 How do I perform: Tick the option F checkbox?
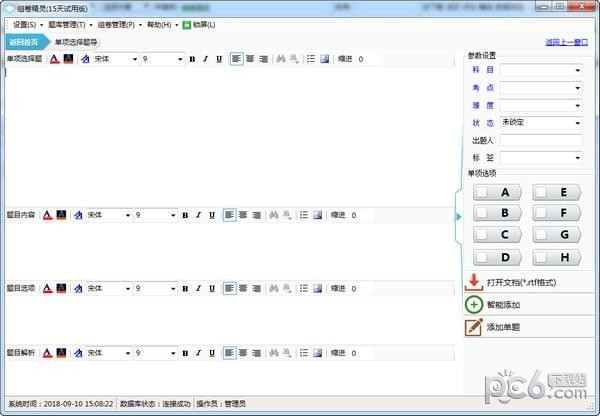[x=541, y=213]
